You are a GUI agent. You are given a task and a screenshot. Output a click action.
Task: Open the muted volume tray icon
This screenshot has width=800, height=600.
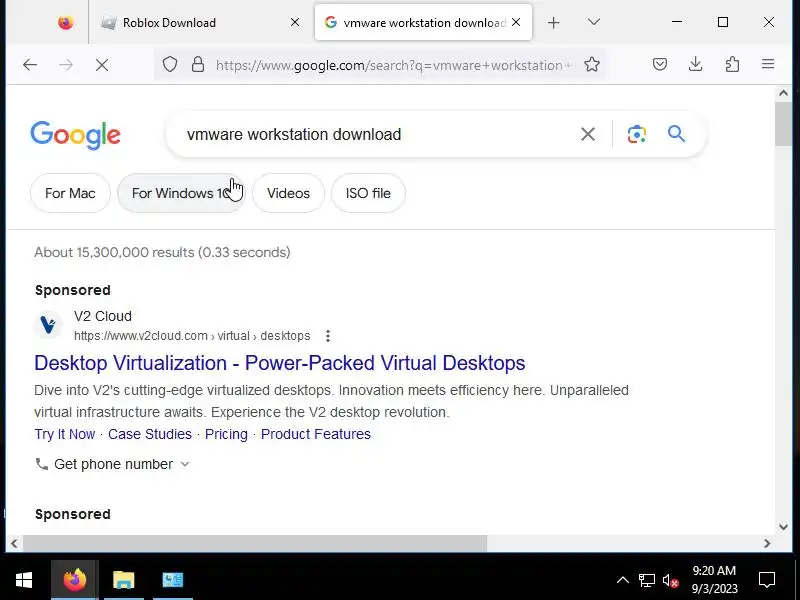670,580
